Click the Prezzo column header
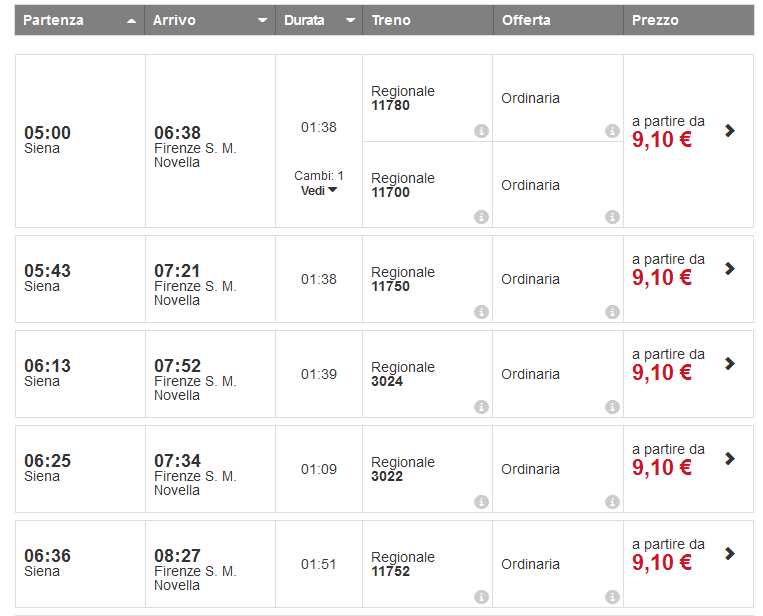 (x=688, y=20)
